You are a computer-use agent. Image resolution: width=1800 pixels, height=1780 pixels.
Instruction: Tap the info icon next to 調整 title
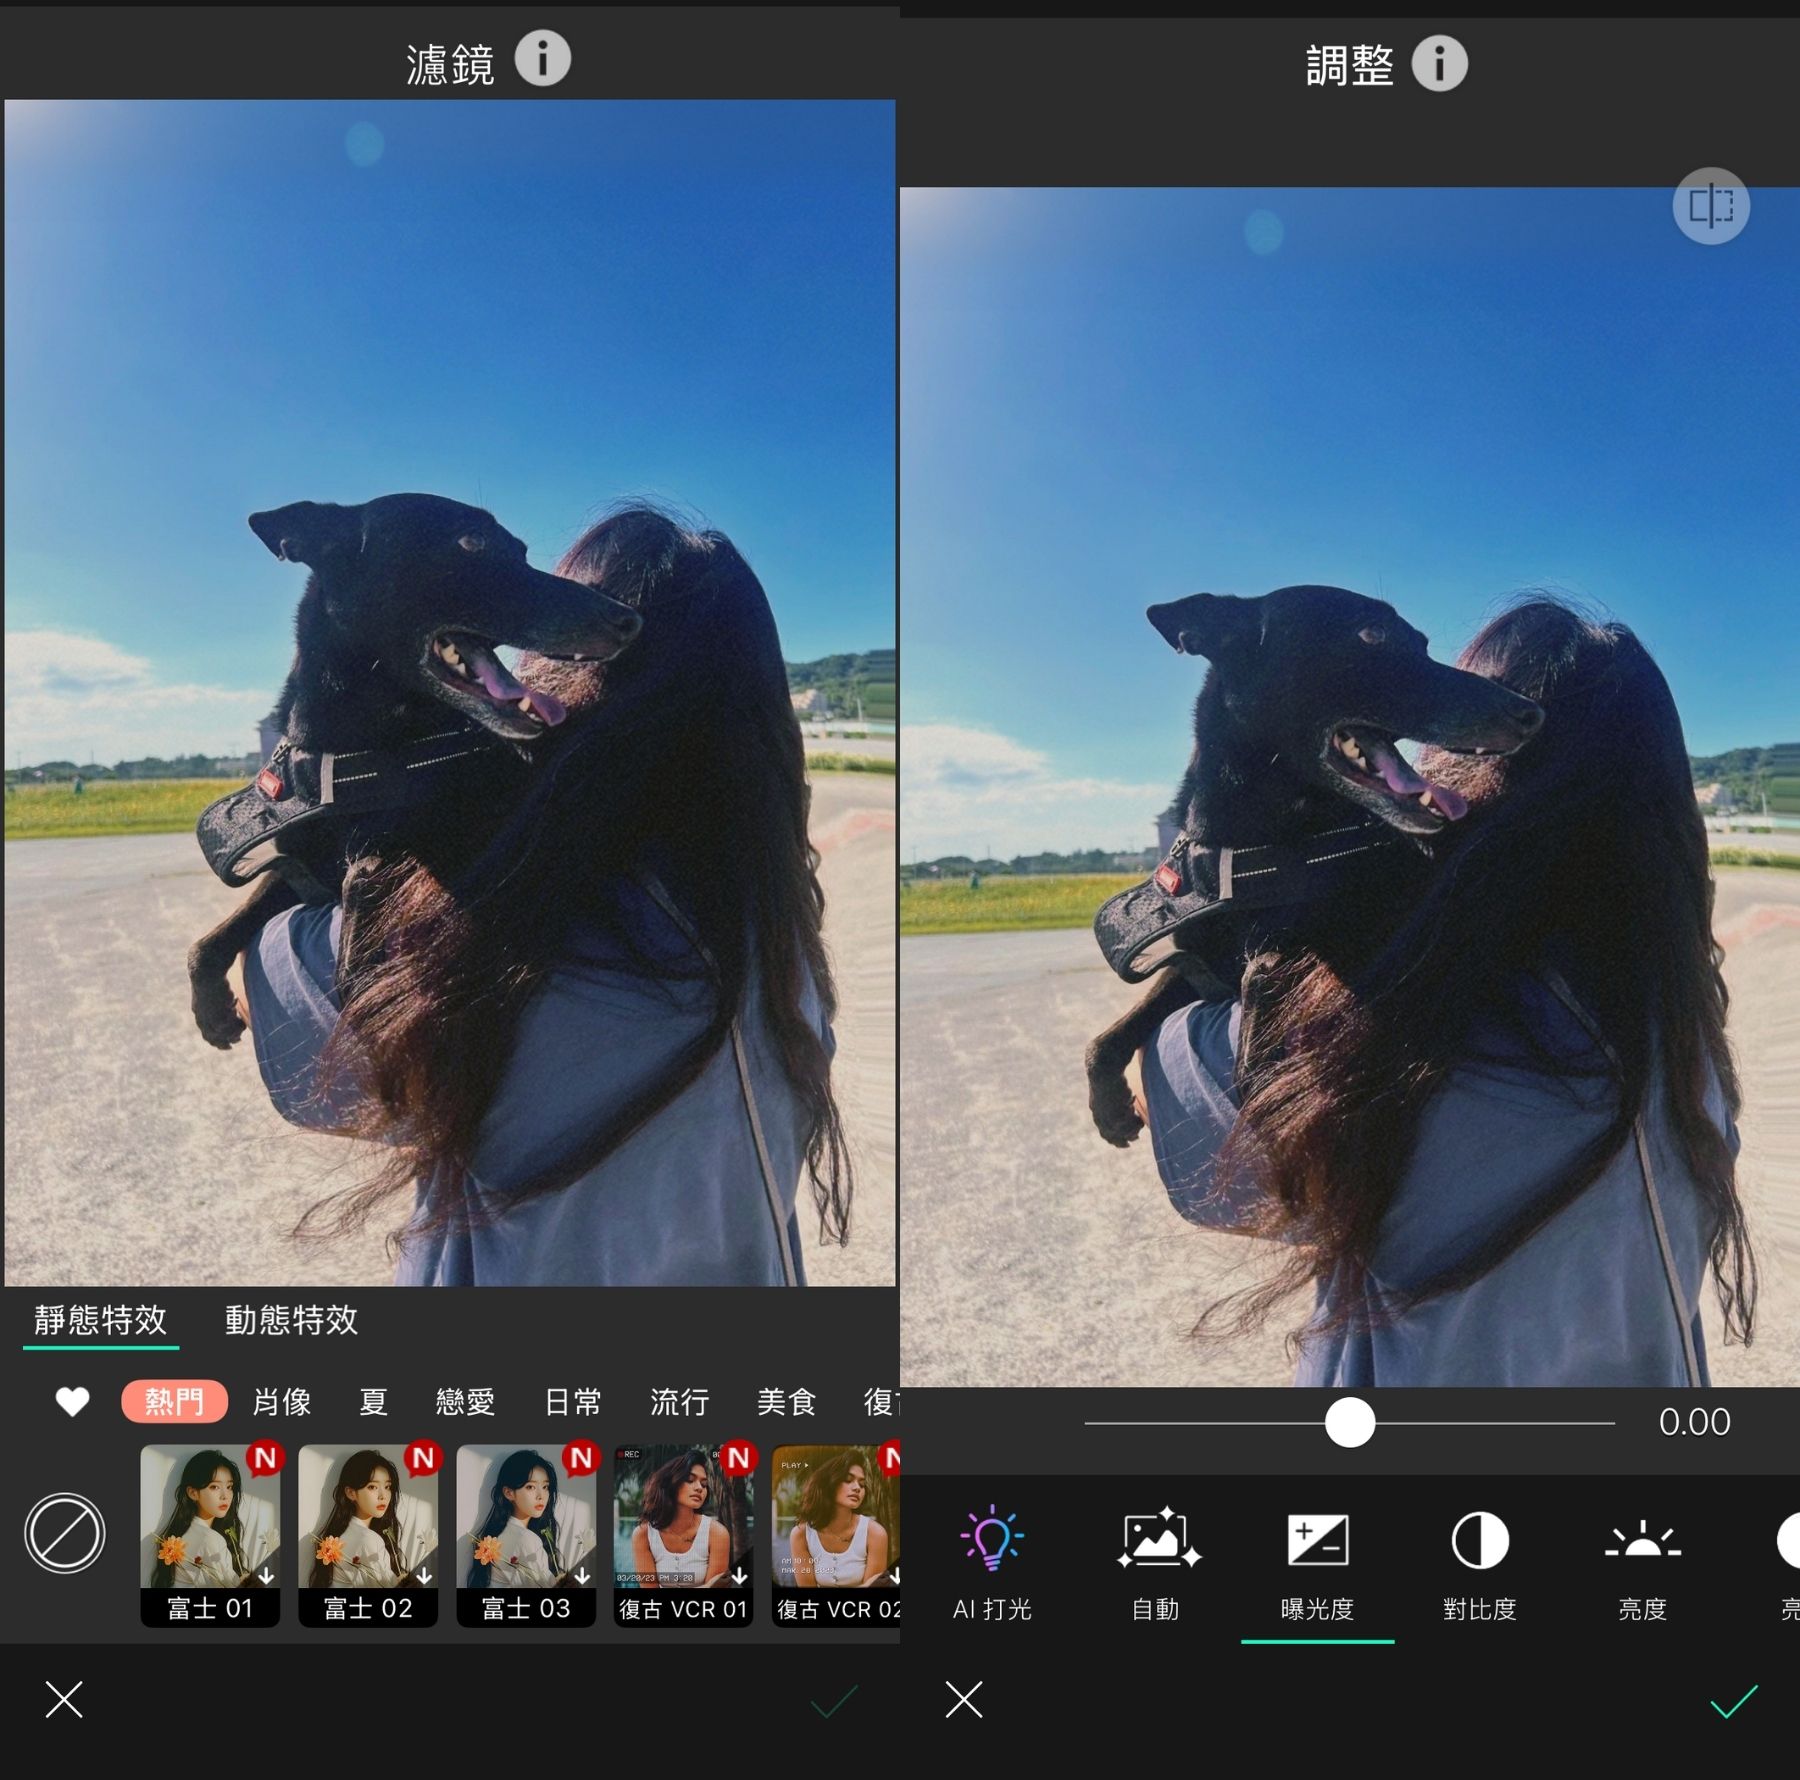click(x=1439, y=65)
